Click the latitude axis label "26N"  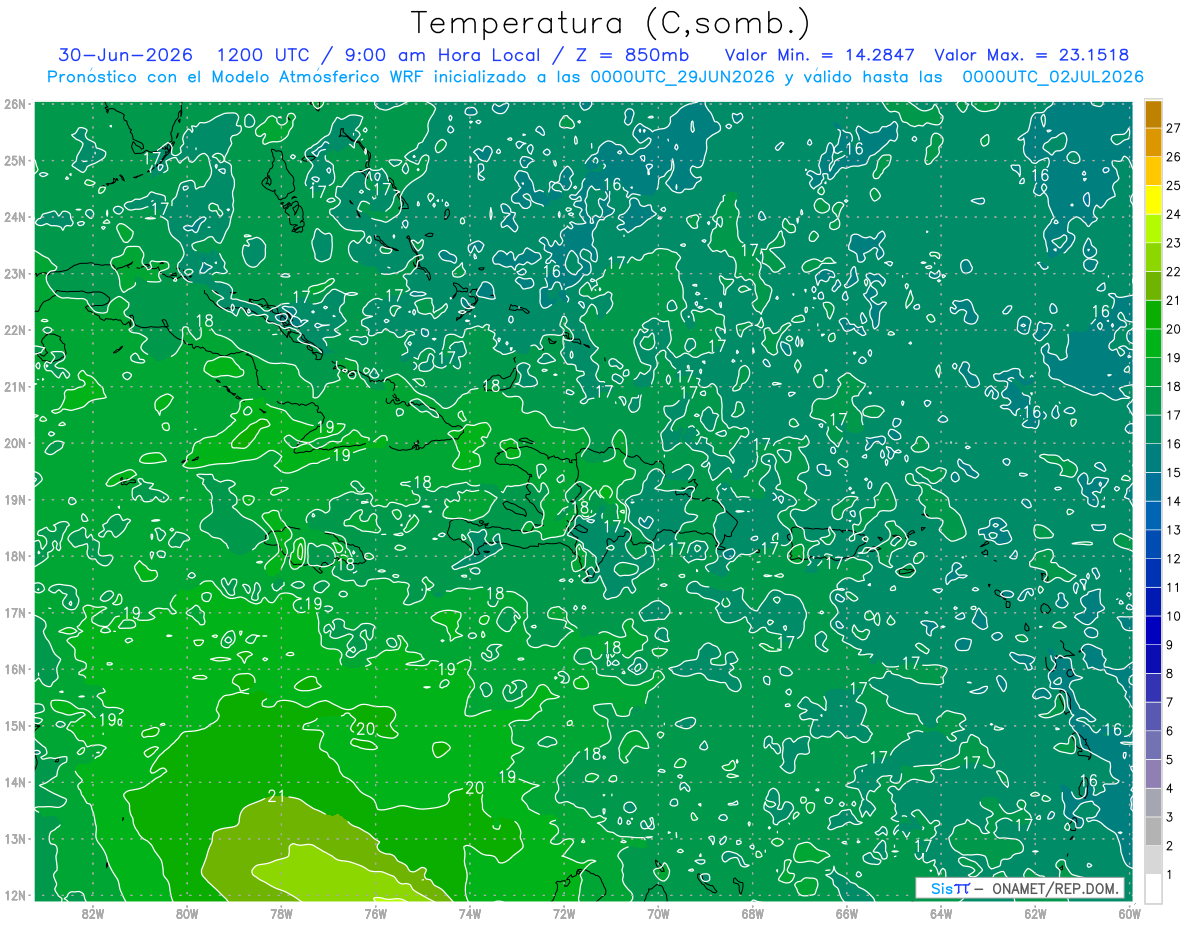(15, 104)
